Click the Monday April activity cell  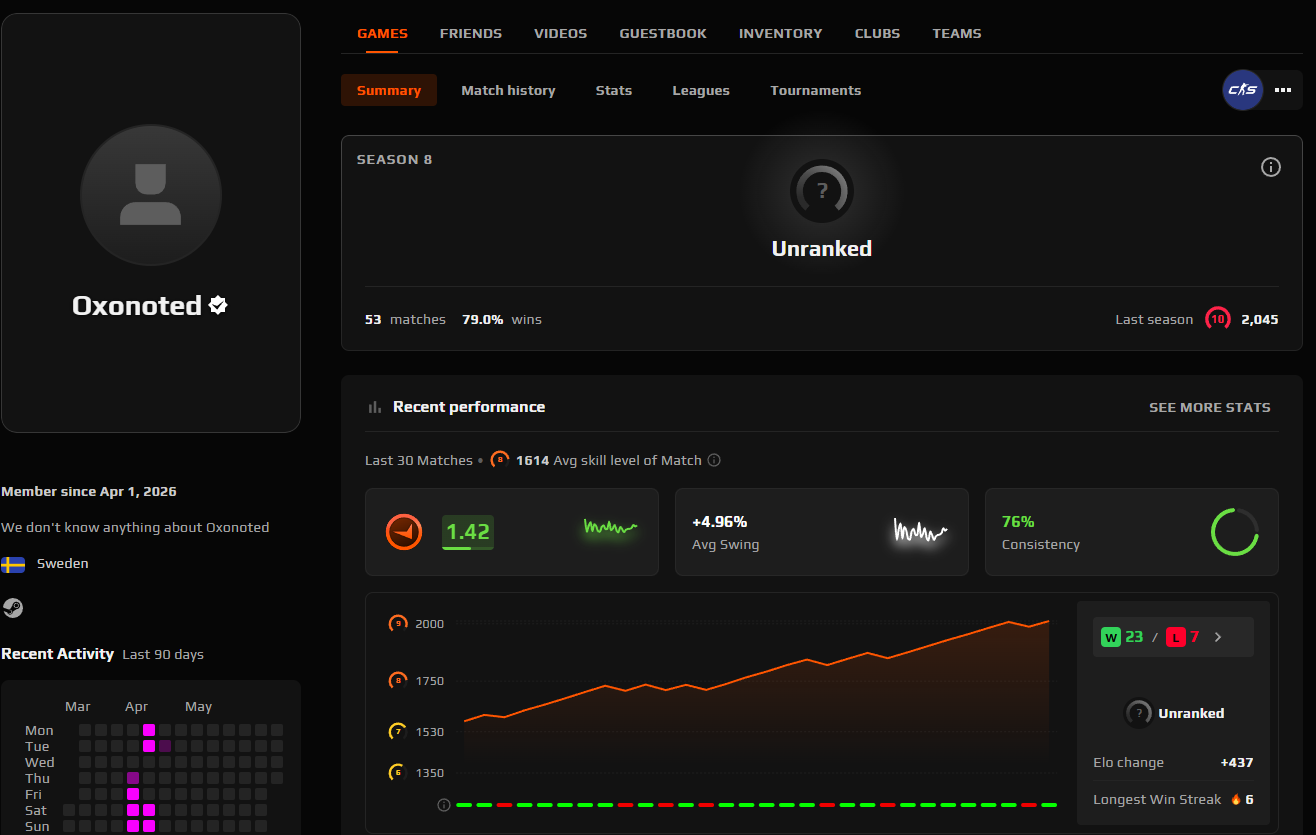[149, 730]
